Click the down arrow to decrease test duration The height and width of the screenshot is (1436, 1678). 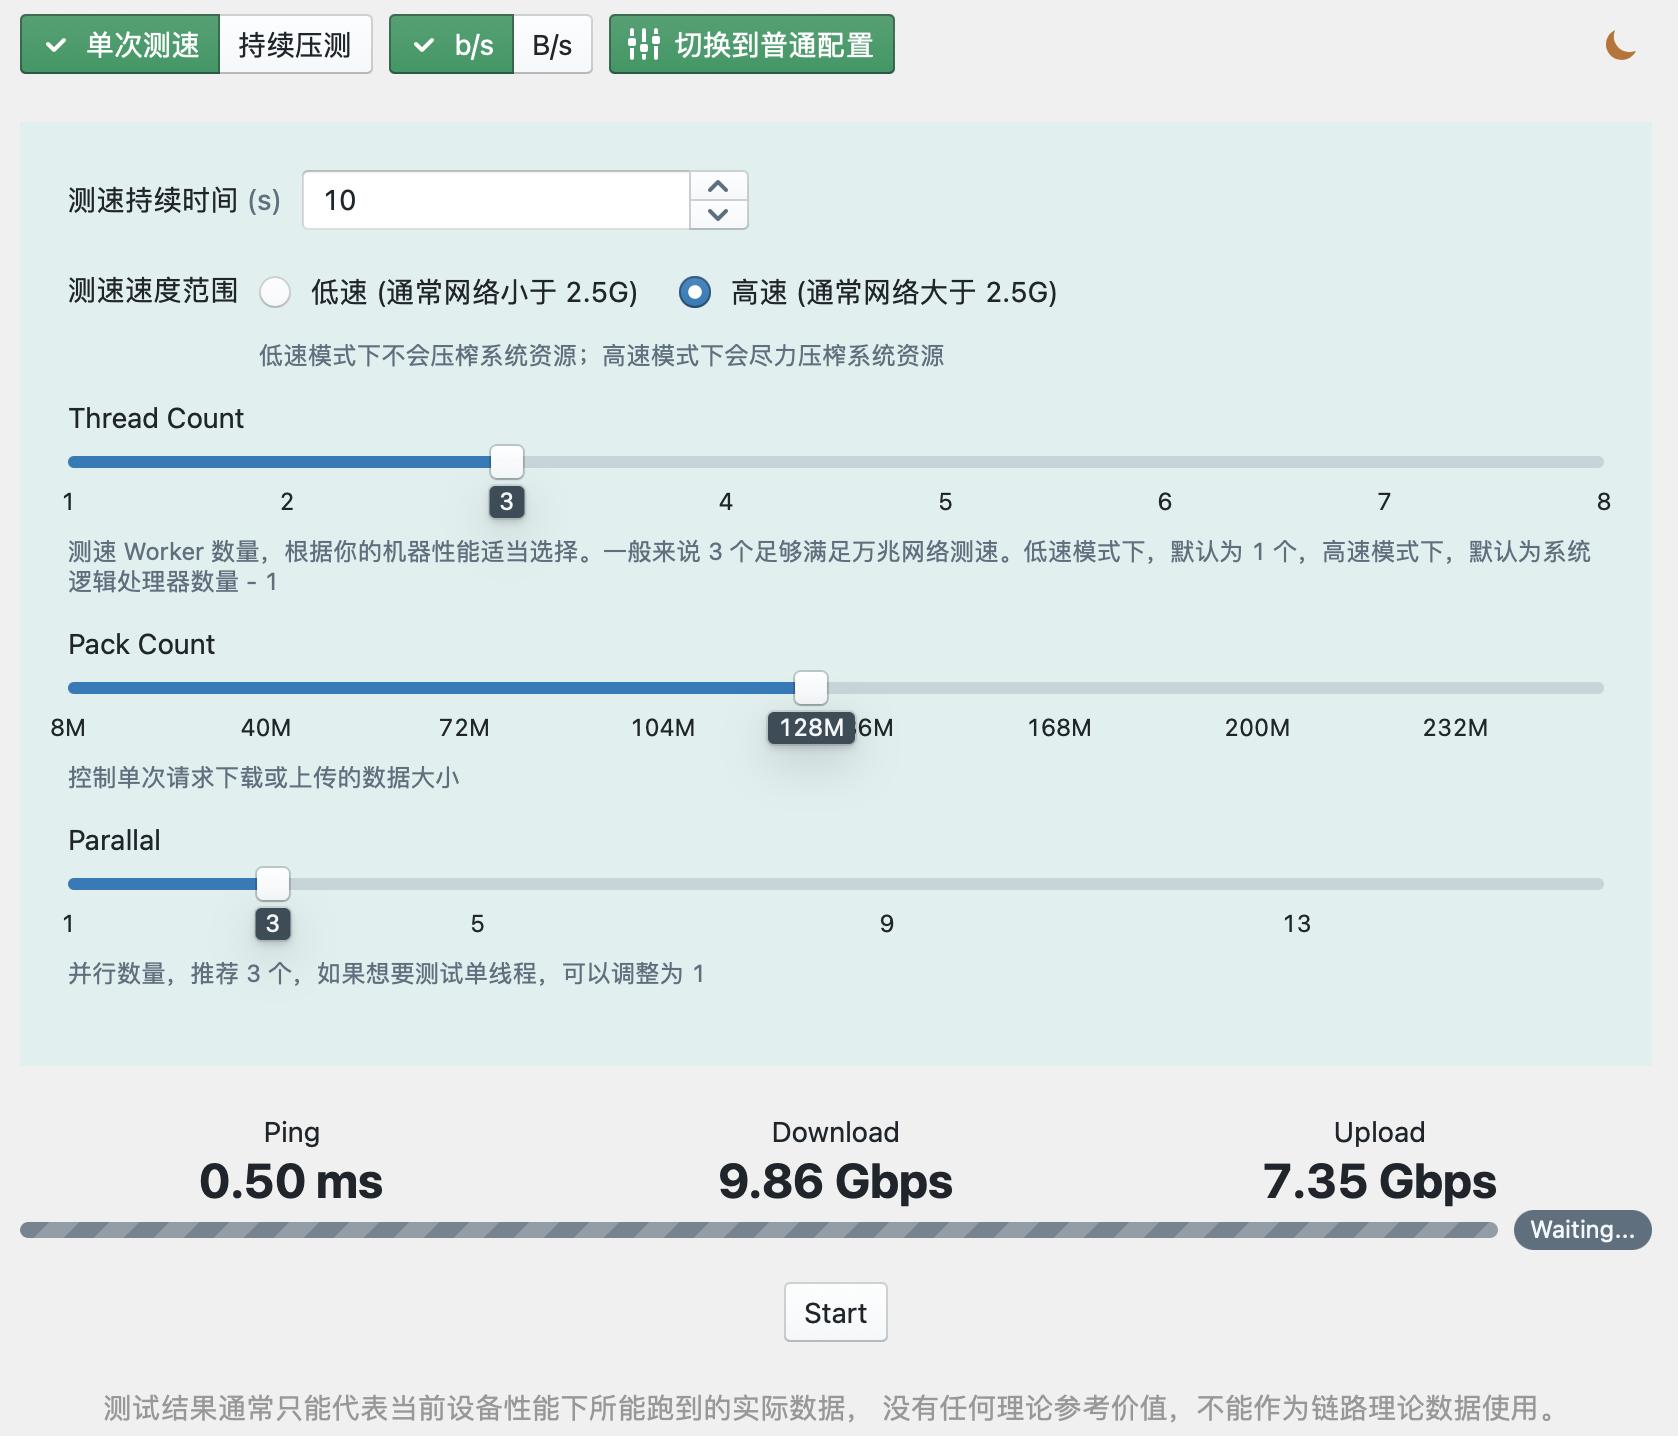718,215
